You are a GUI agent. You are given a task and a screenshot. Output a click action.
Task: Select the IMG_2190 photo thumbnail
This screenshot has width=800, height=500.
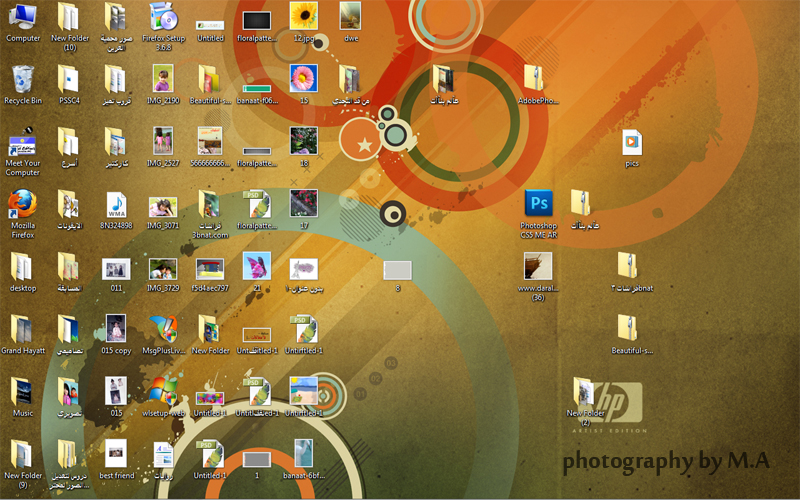point(164,79)
